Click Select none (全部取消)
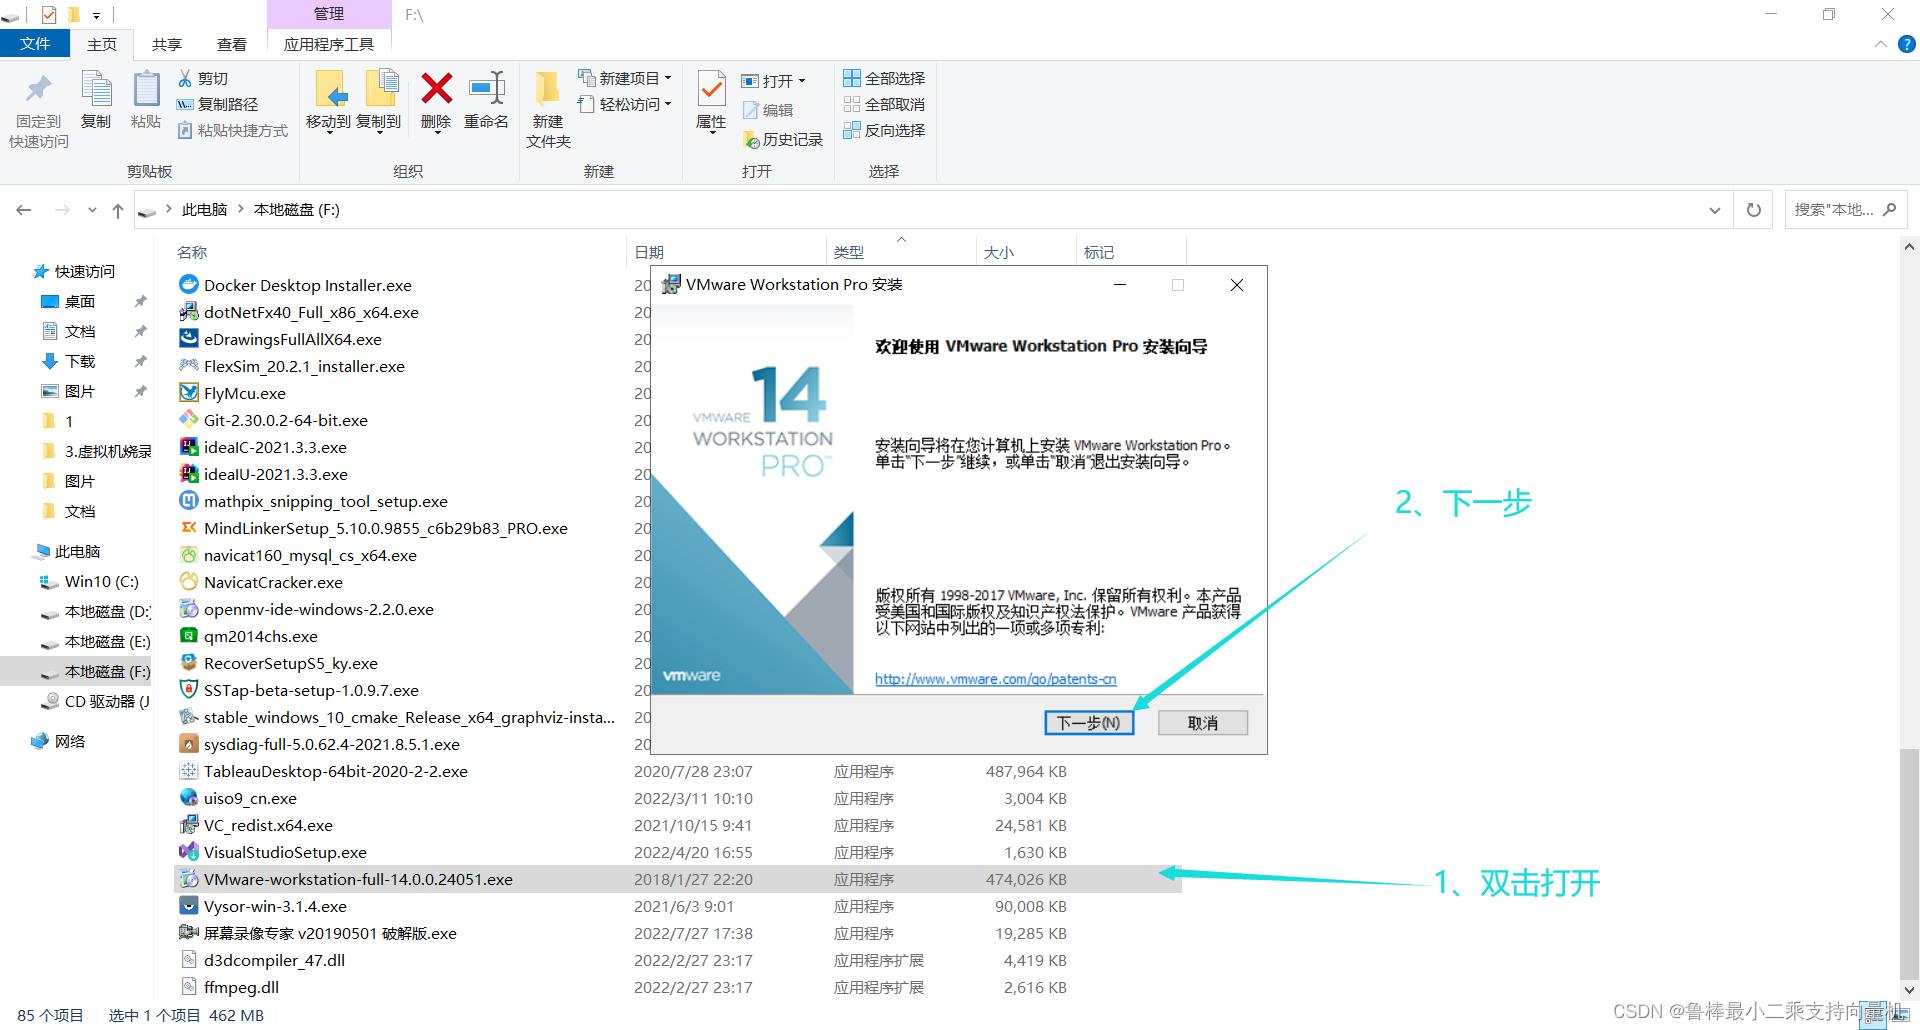Screen dimensions: 1920x1030 coord(884,104)
